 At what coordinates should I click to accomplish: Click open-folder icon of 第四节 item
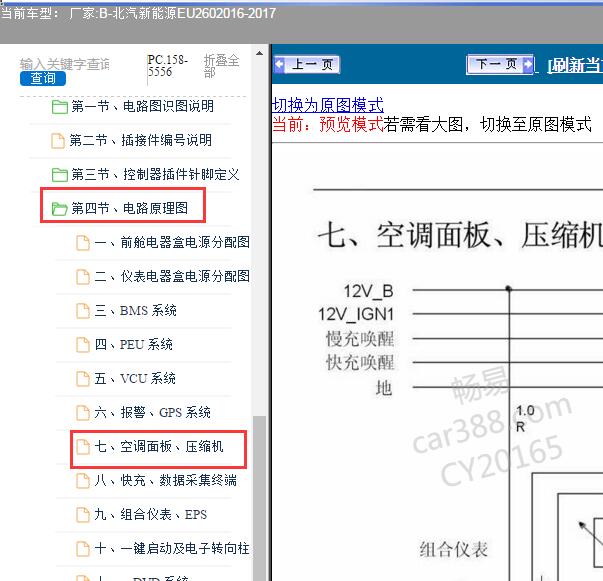click(x=60, y=209)
